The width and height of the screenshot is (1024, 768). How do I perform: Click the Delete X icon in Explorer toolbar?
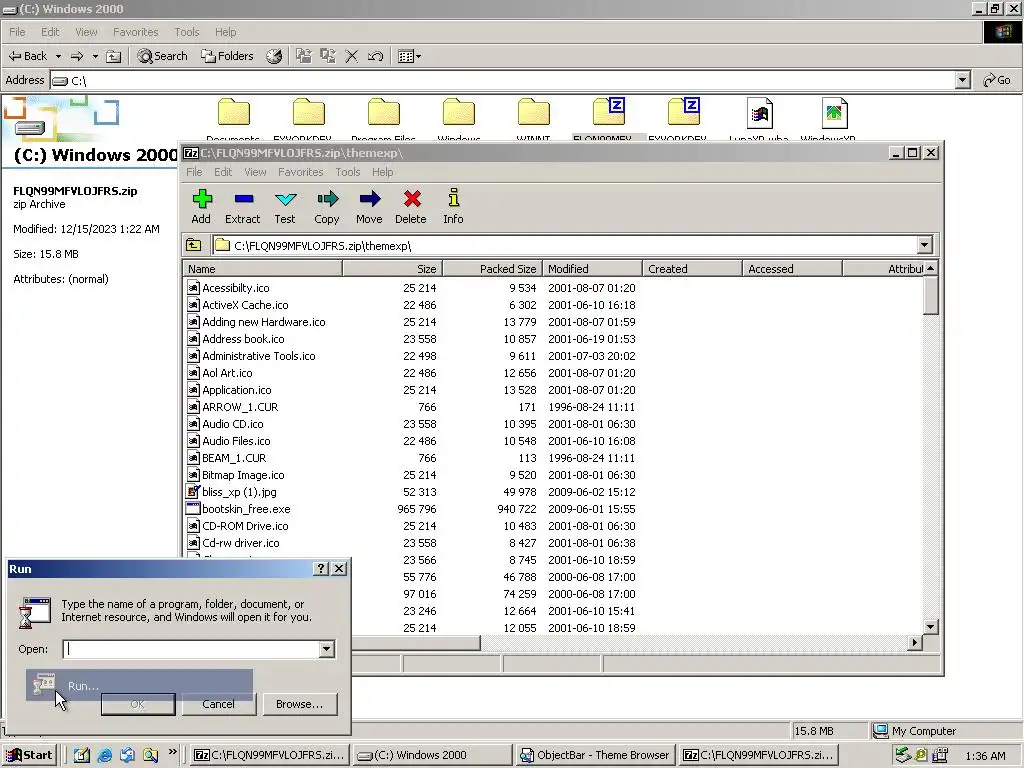[351, 56]
